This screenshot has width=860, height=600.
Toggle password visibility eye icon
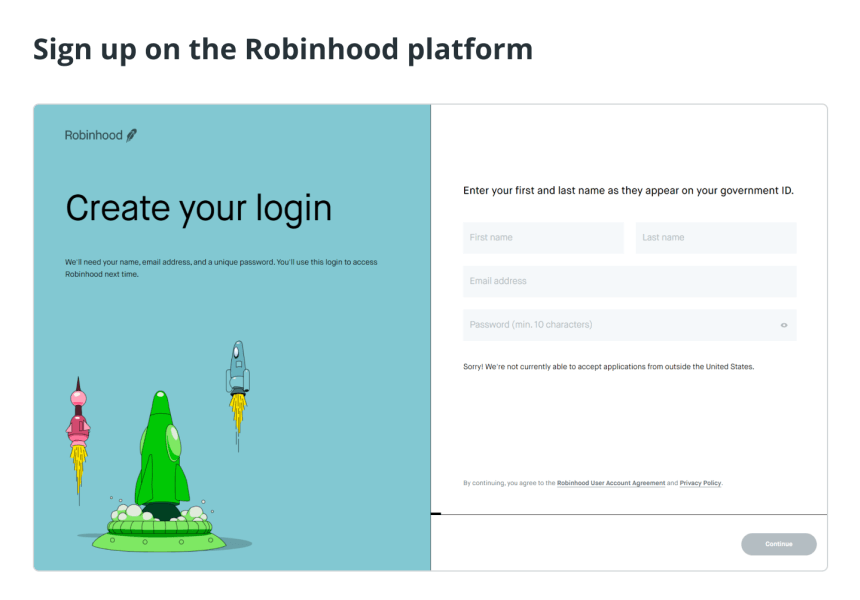pyautogui.click(x=784, y=325)
